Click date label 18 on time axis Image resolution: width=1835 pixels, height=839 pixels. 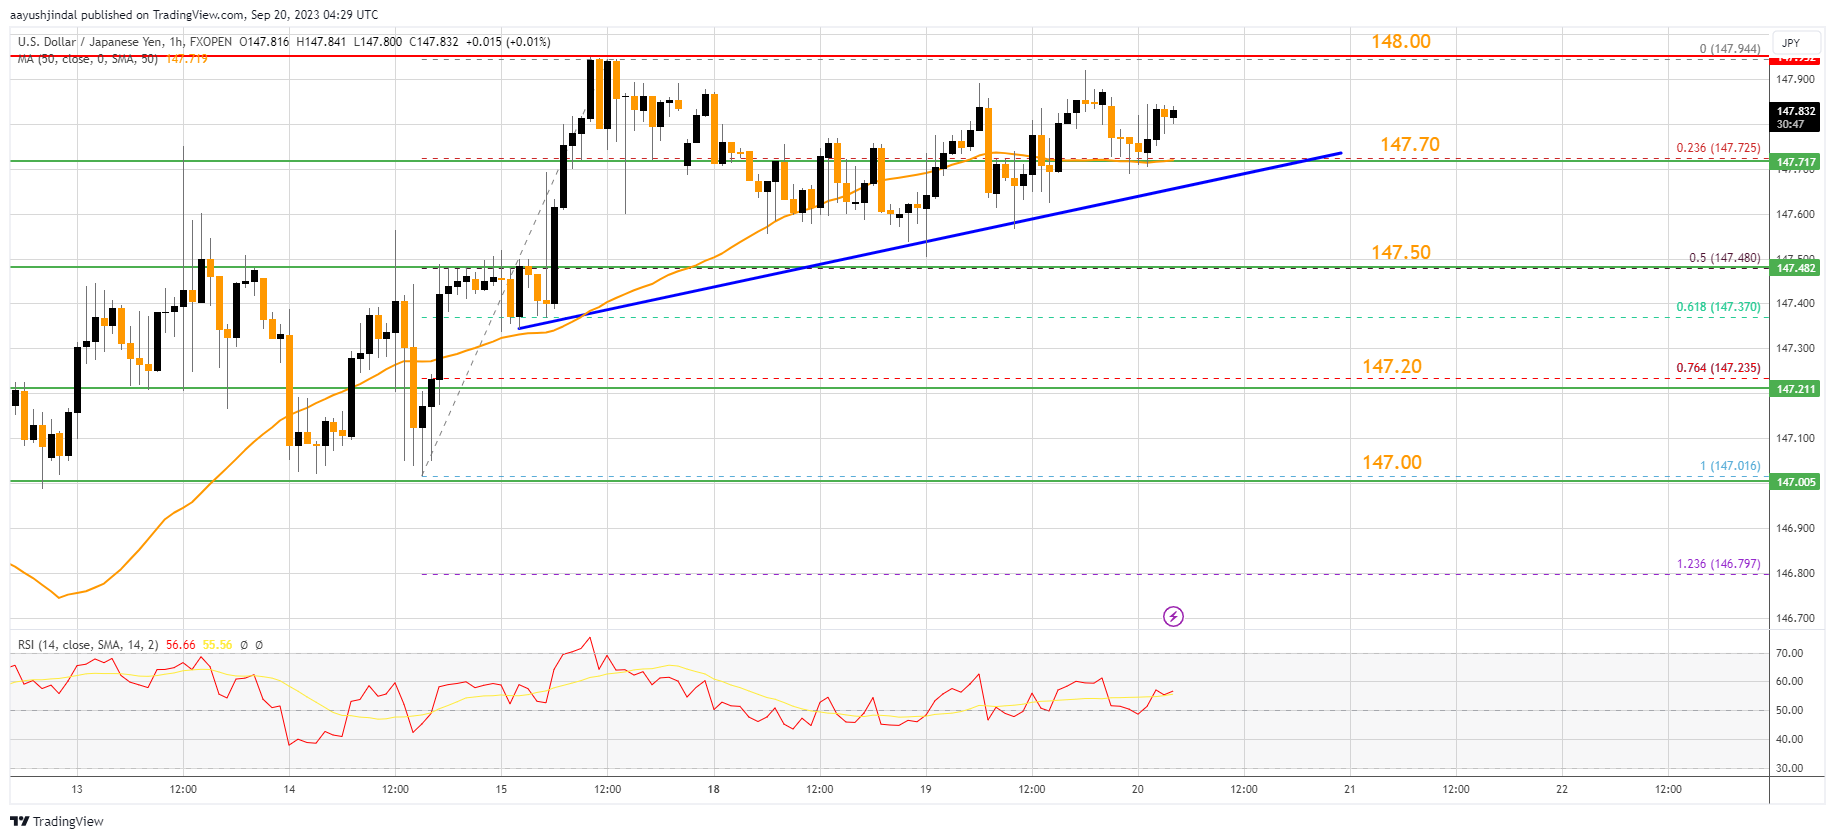(x=713, y=789)
